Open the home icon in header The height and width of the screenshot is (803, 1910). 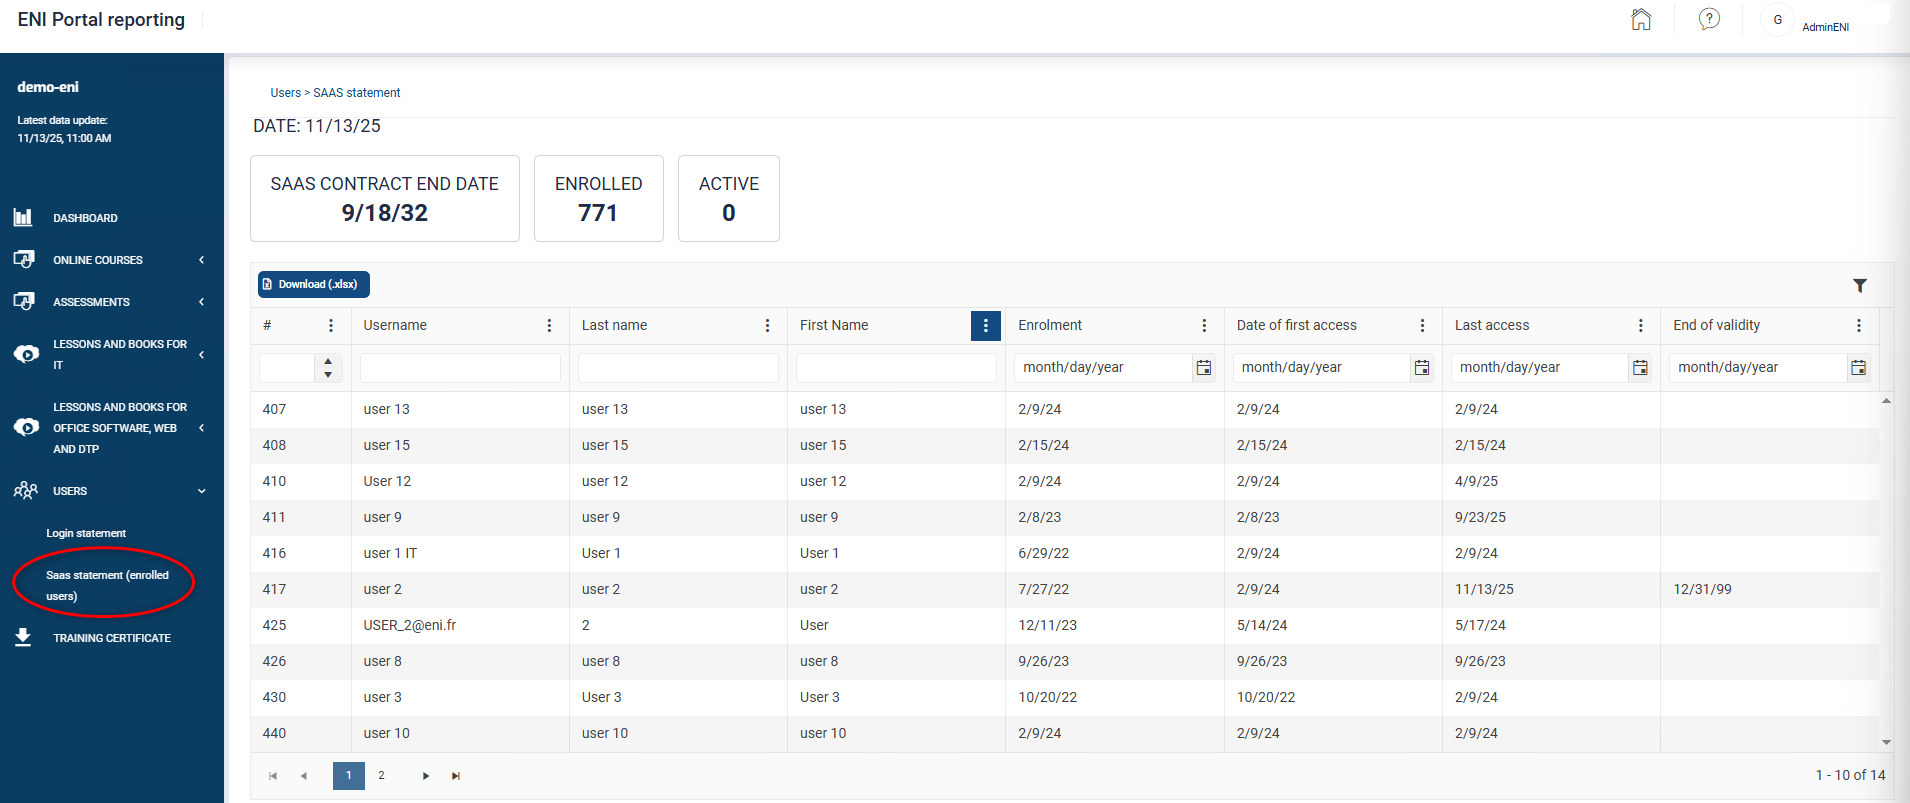tap(1641, 19)
